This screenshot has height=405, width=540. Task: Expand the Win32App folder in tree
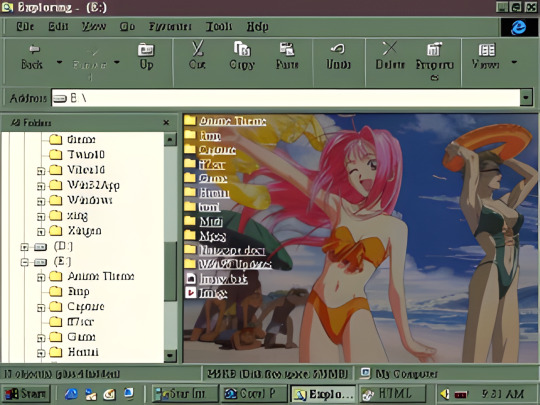pyautogui.click(x=41, y=186)
